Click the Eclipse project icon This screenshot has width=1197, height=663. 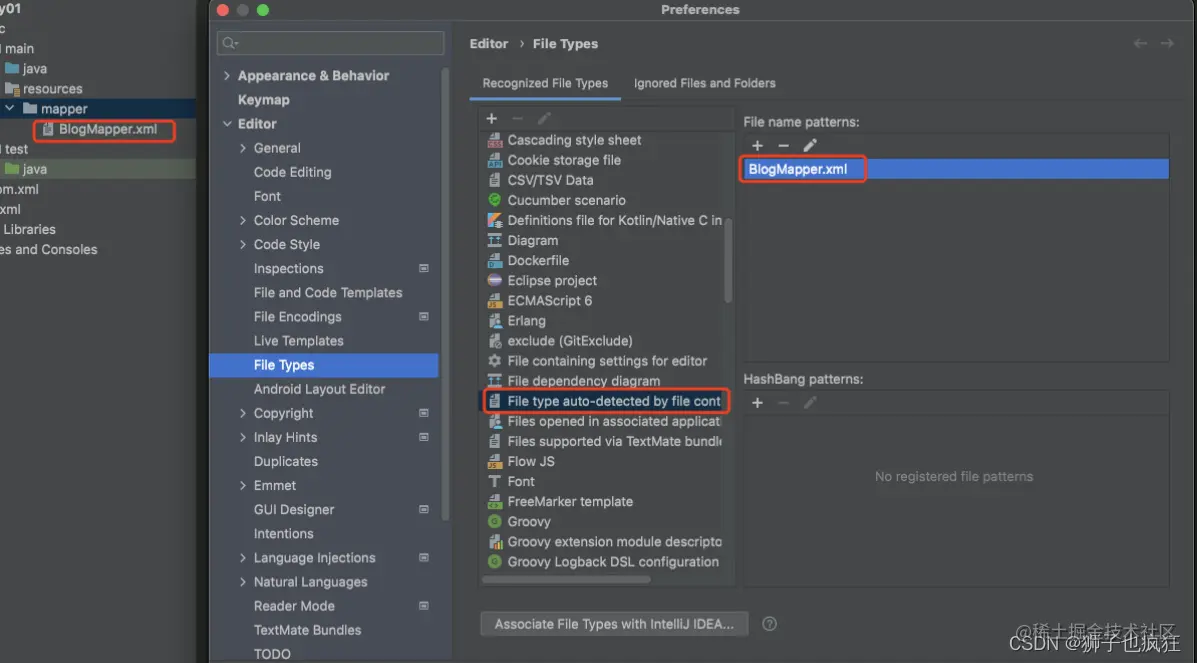pos(495,280)
